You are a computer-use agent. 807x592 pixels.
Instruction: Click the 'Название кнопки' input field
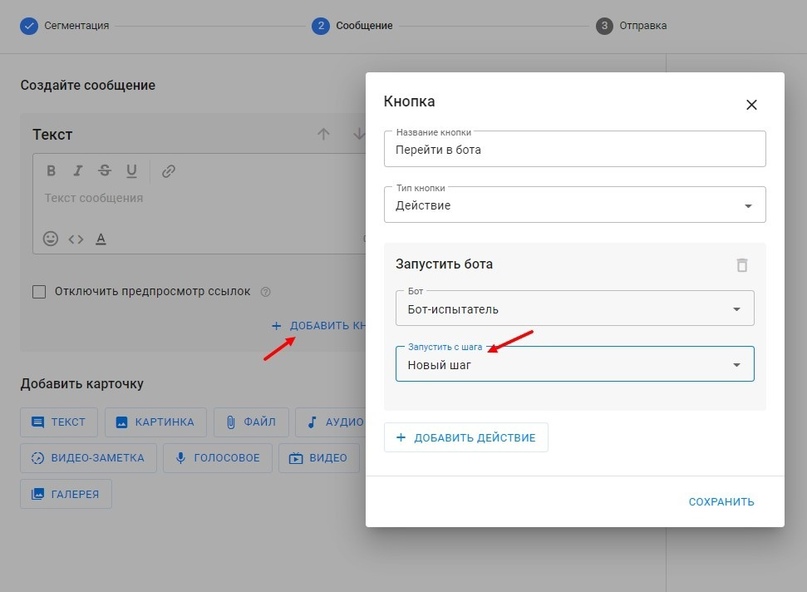click(x=574, y=150)
